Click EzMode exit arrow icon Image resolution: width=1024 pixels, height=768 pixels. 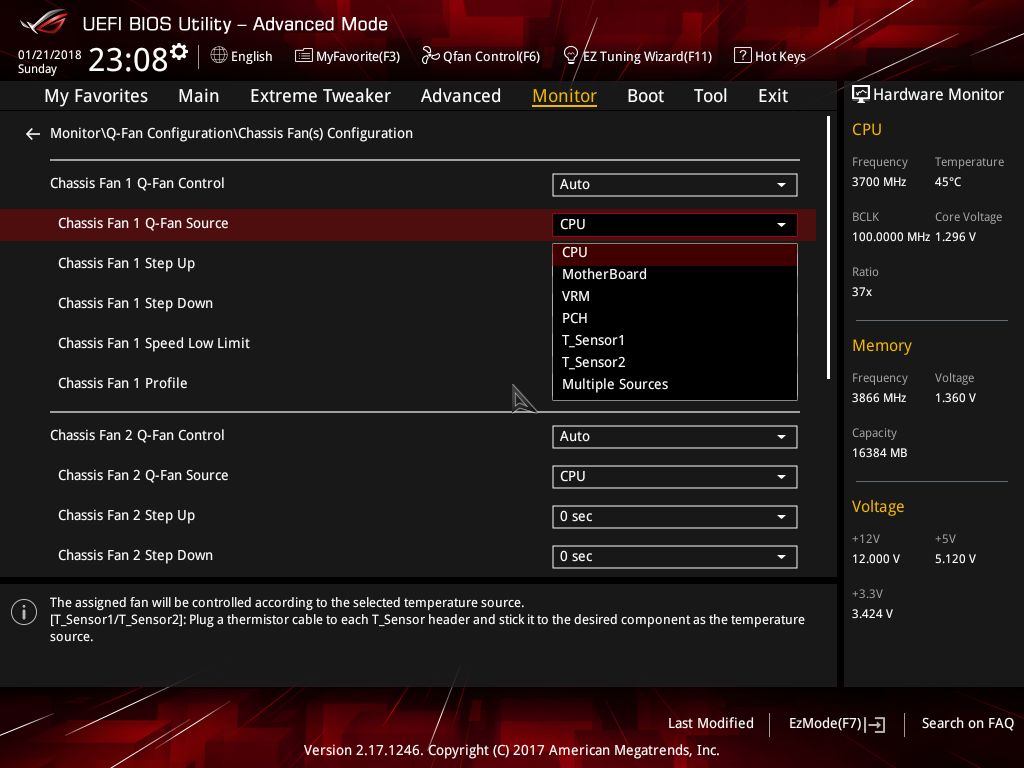875,724
